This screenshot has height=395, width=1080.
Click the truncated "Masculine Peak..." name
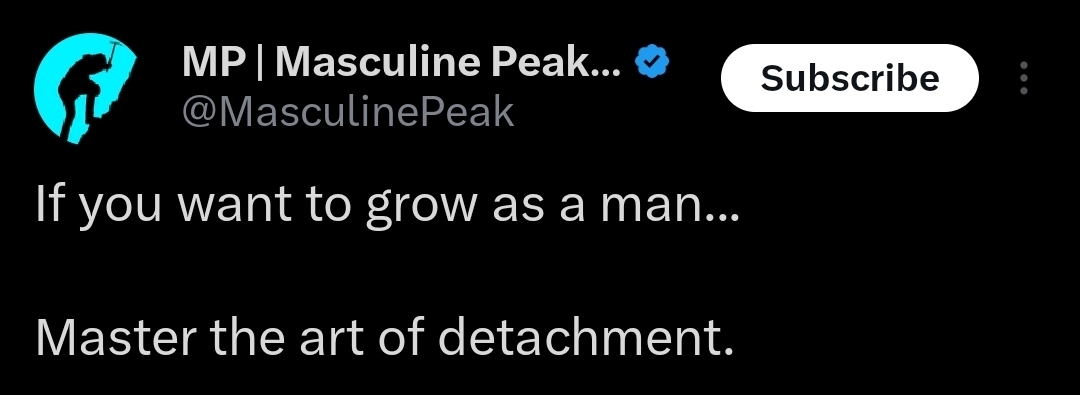click(448, 62)
